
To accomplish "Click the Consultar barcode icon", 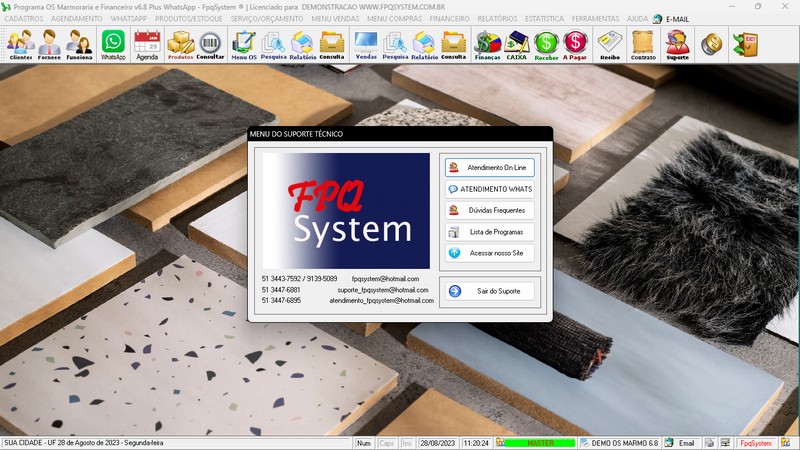I will point(210,45).
